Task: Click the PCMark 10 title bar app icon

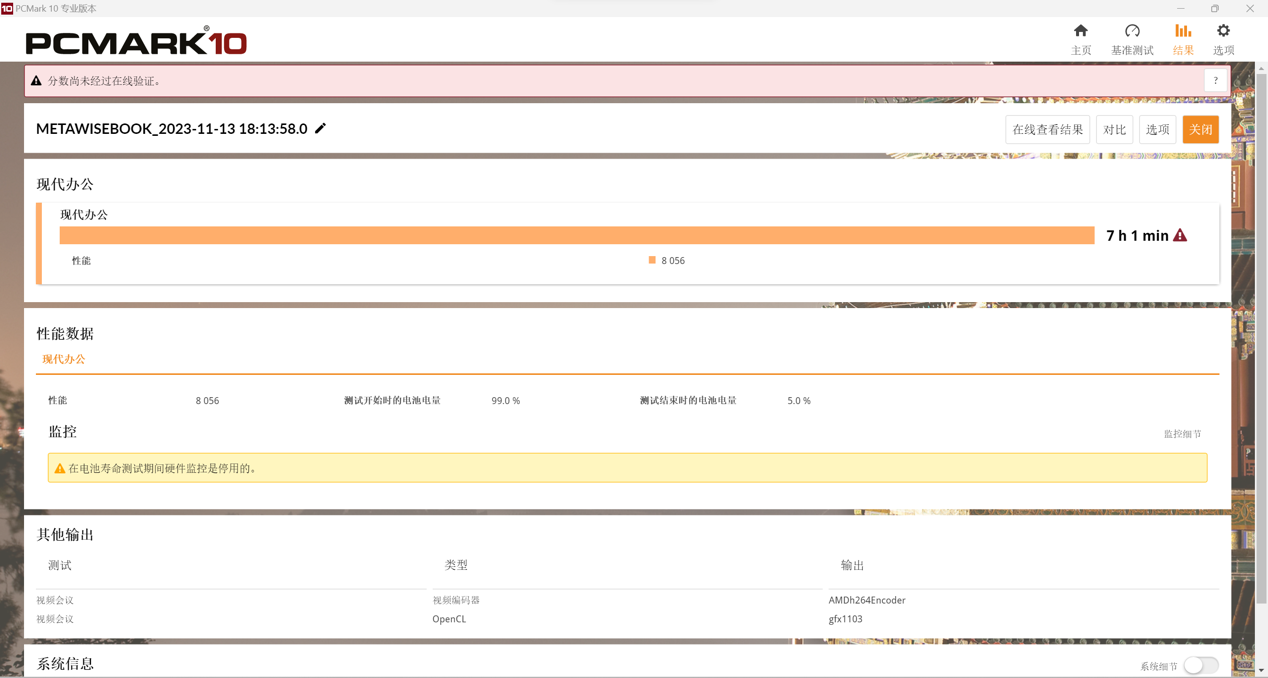Action: [x=7, y=8]
